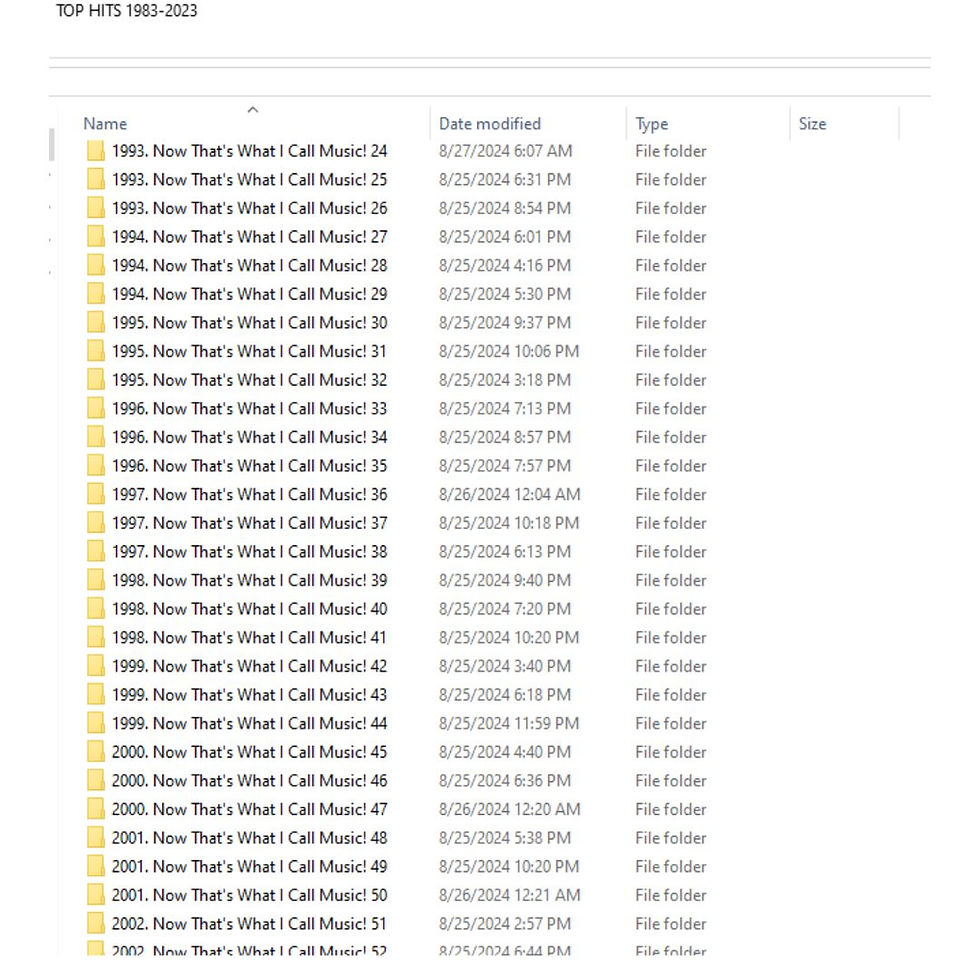Viewport: 980px width, 980px height.
Task: Sort files by Name column header
Action: (x=105, y=124)
